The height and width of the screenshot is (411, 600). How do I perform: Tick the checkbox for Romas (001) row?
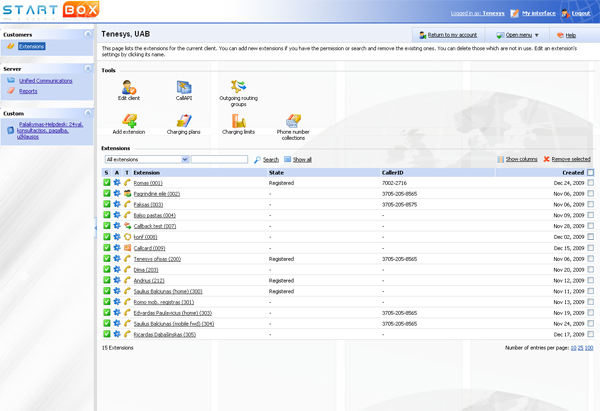[590, 183]
